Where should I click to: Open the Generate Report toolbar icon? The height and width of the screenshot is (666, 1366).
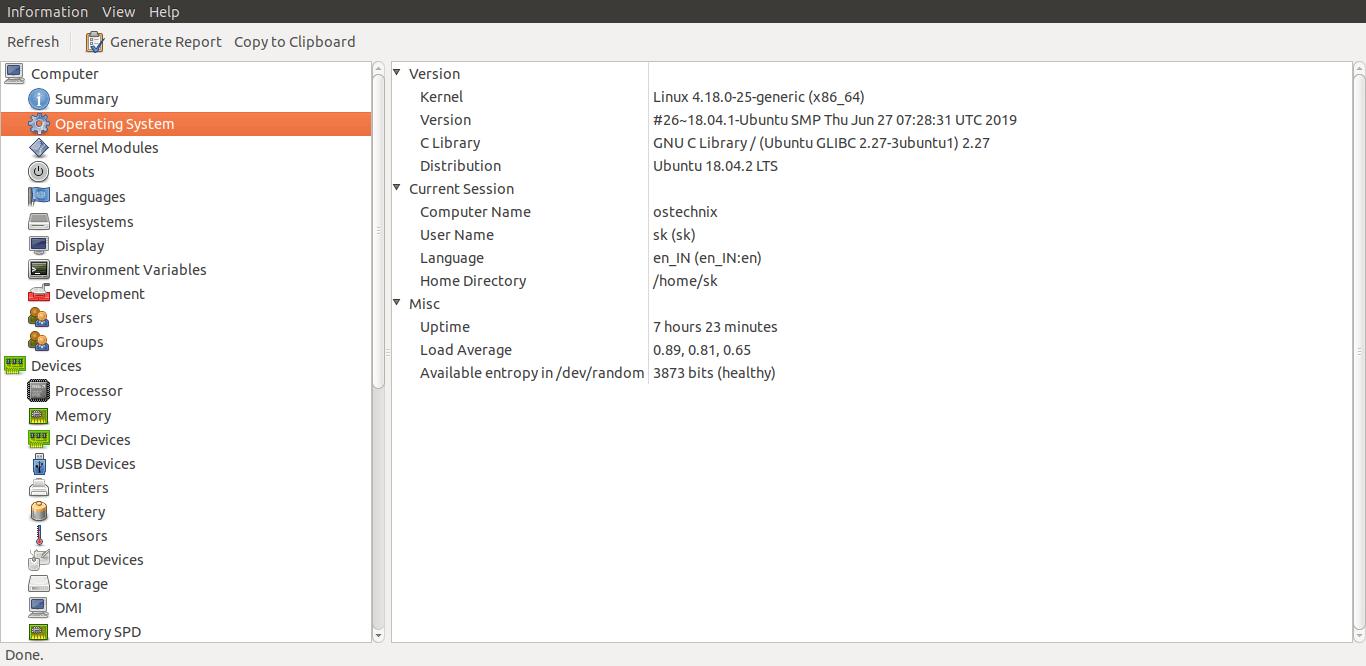coord(94,41)
